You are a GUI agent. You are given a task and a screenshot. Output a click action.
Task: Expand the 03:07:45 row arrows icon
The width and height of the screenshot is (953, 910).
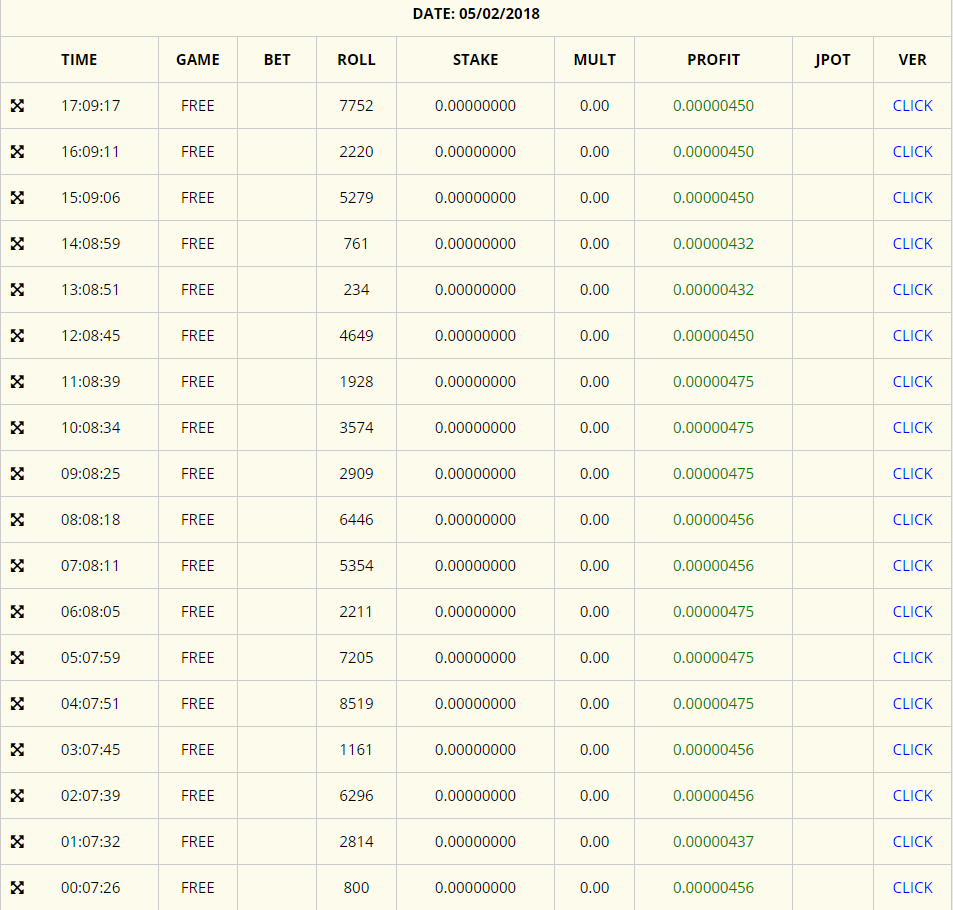pos(17,750)
